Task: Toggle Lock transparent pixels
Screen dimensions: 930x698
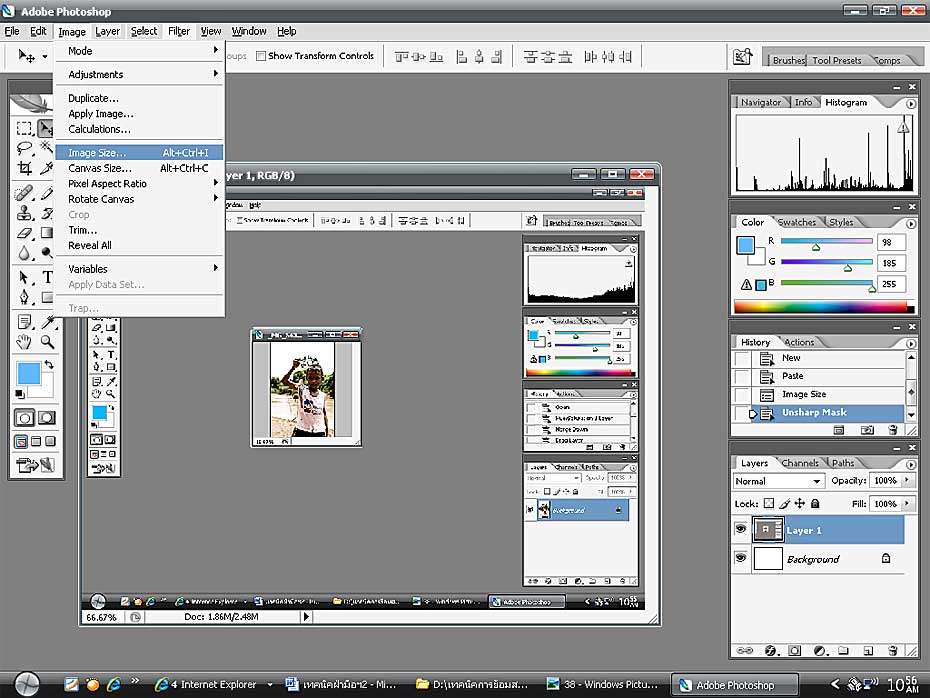Action: (x=769, y=503)
